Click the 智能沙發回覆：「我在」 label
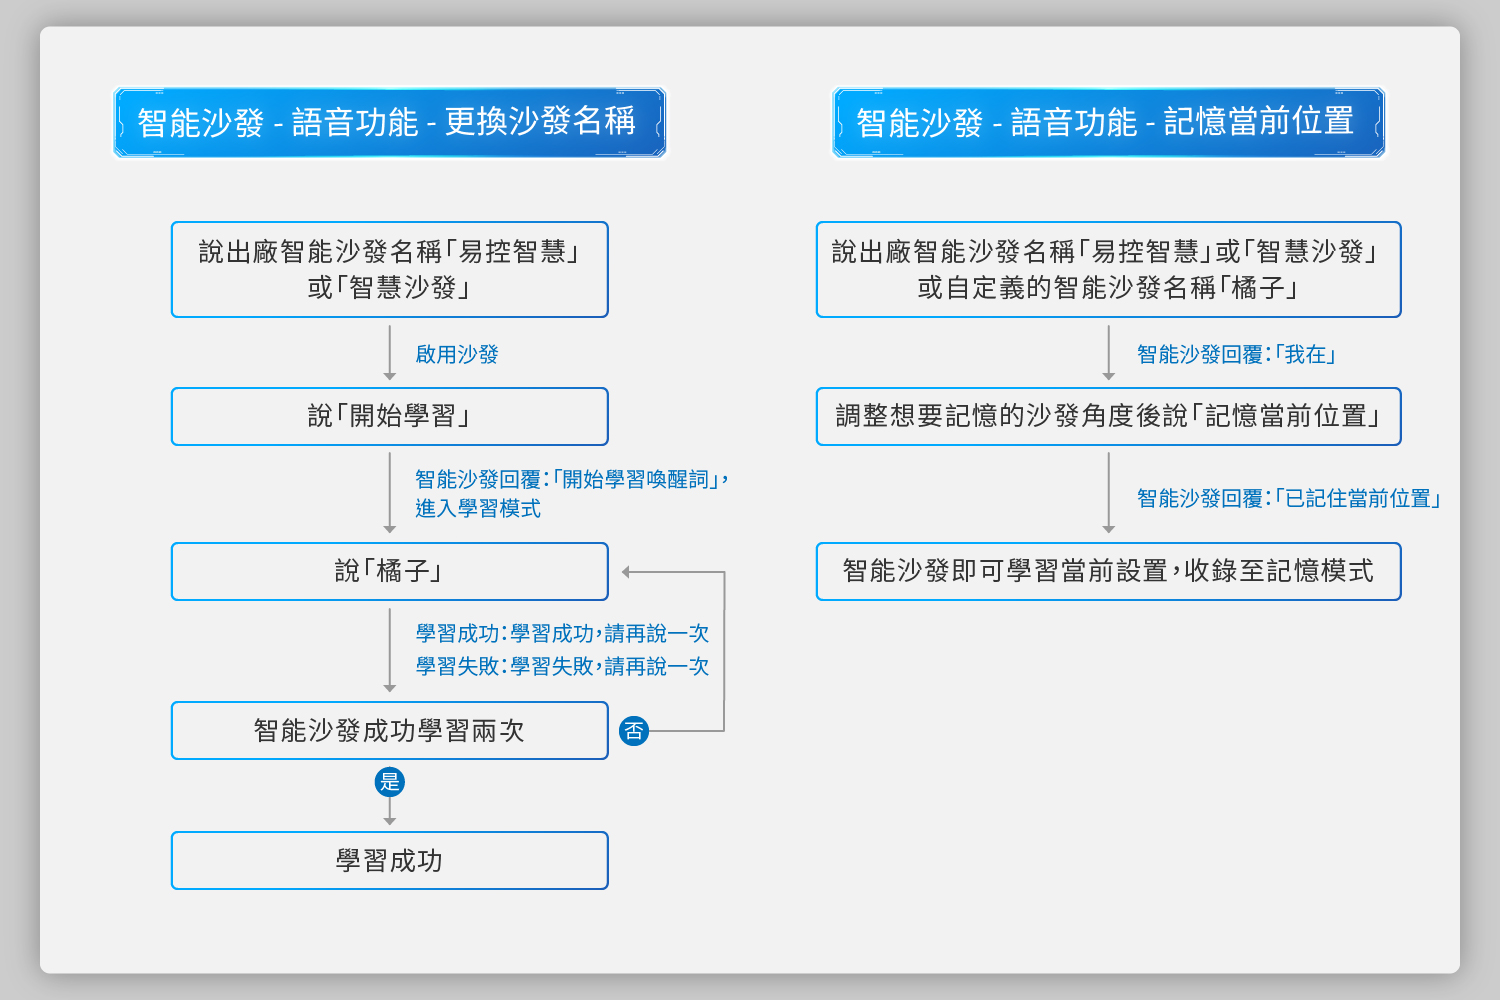 click(1236, 354)
